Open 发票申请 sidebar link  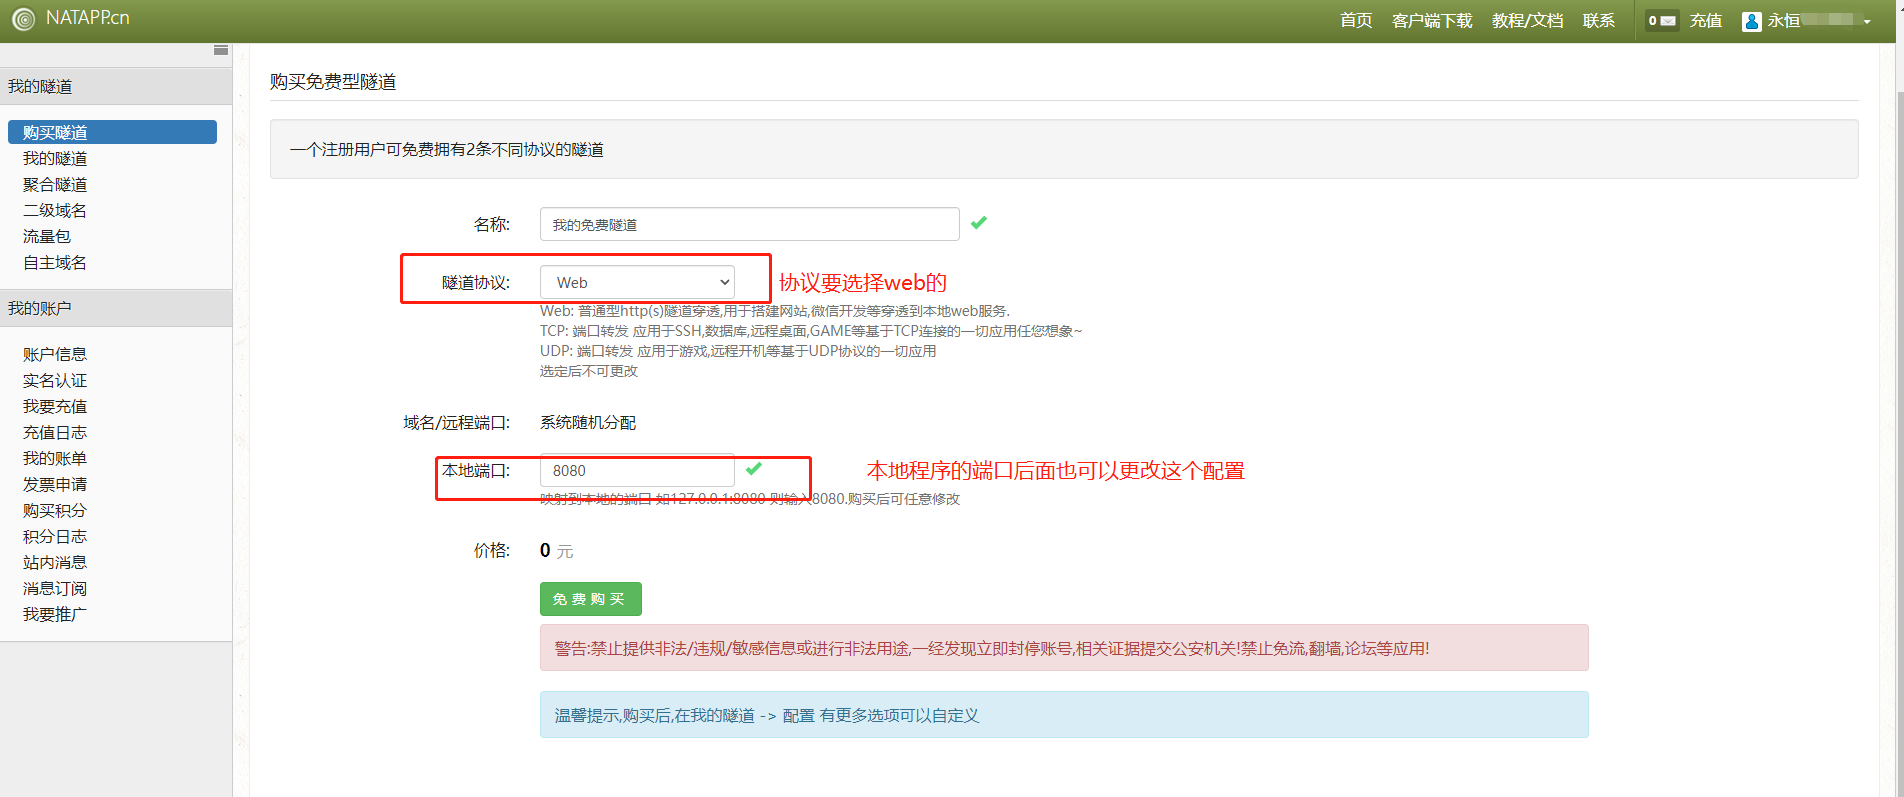[55, 484]
